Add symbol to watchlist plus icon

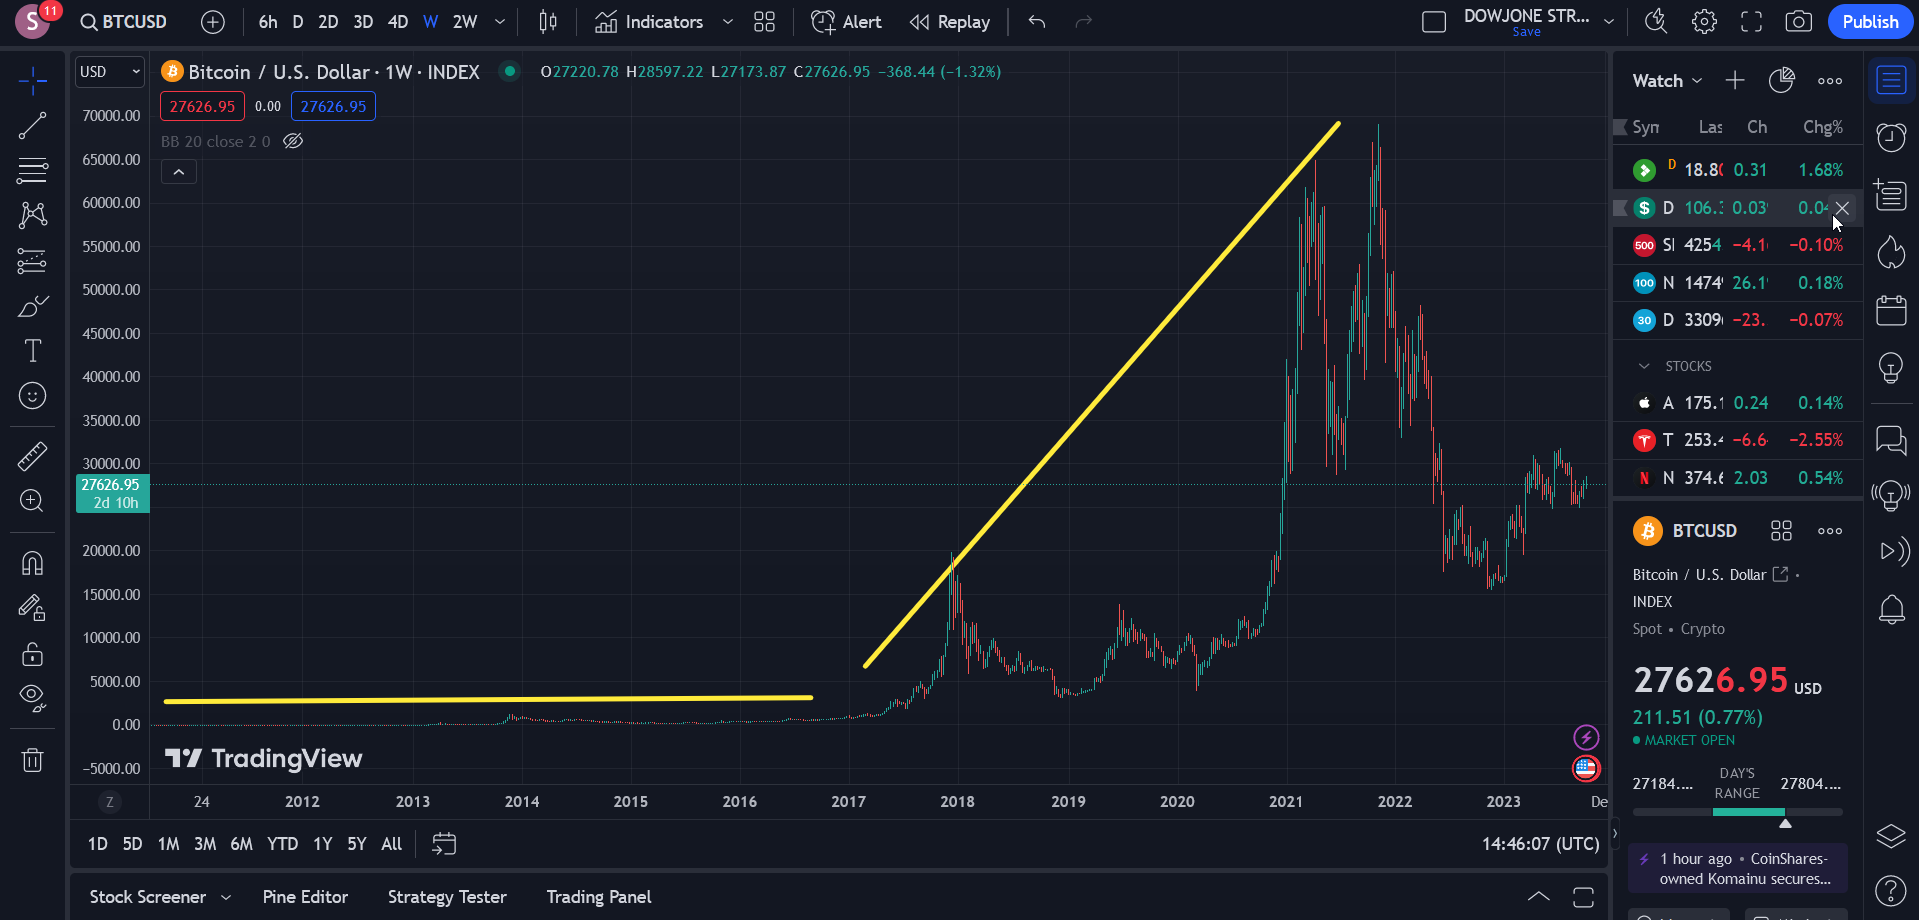tap(1735, 81)
